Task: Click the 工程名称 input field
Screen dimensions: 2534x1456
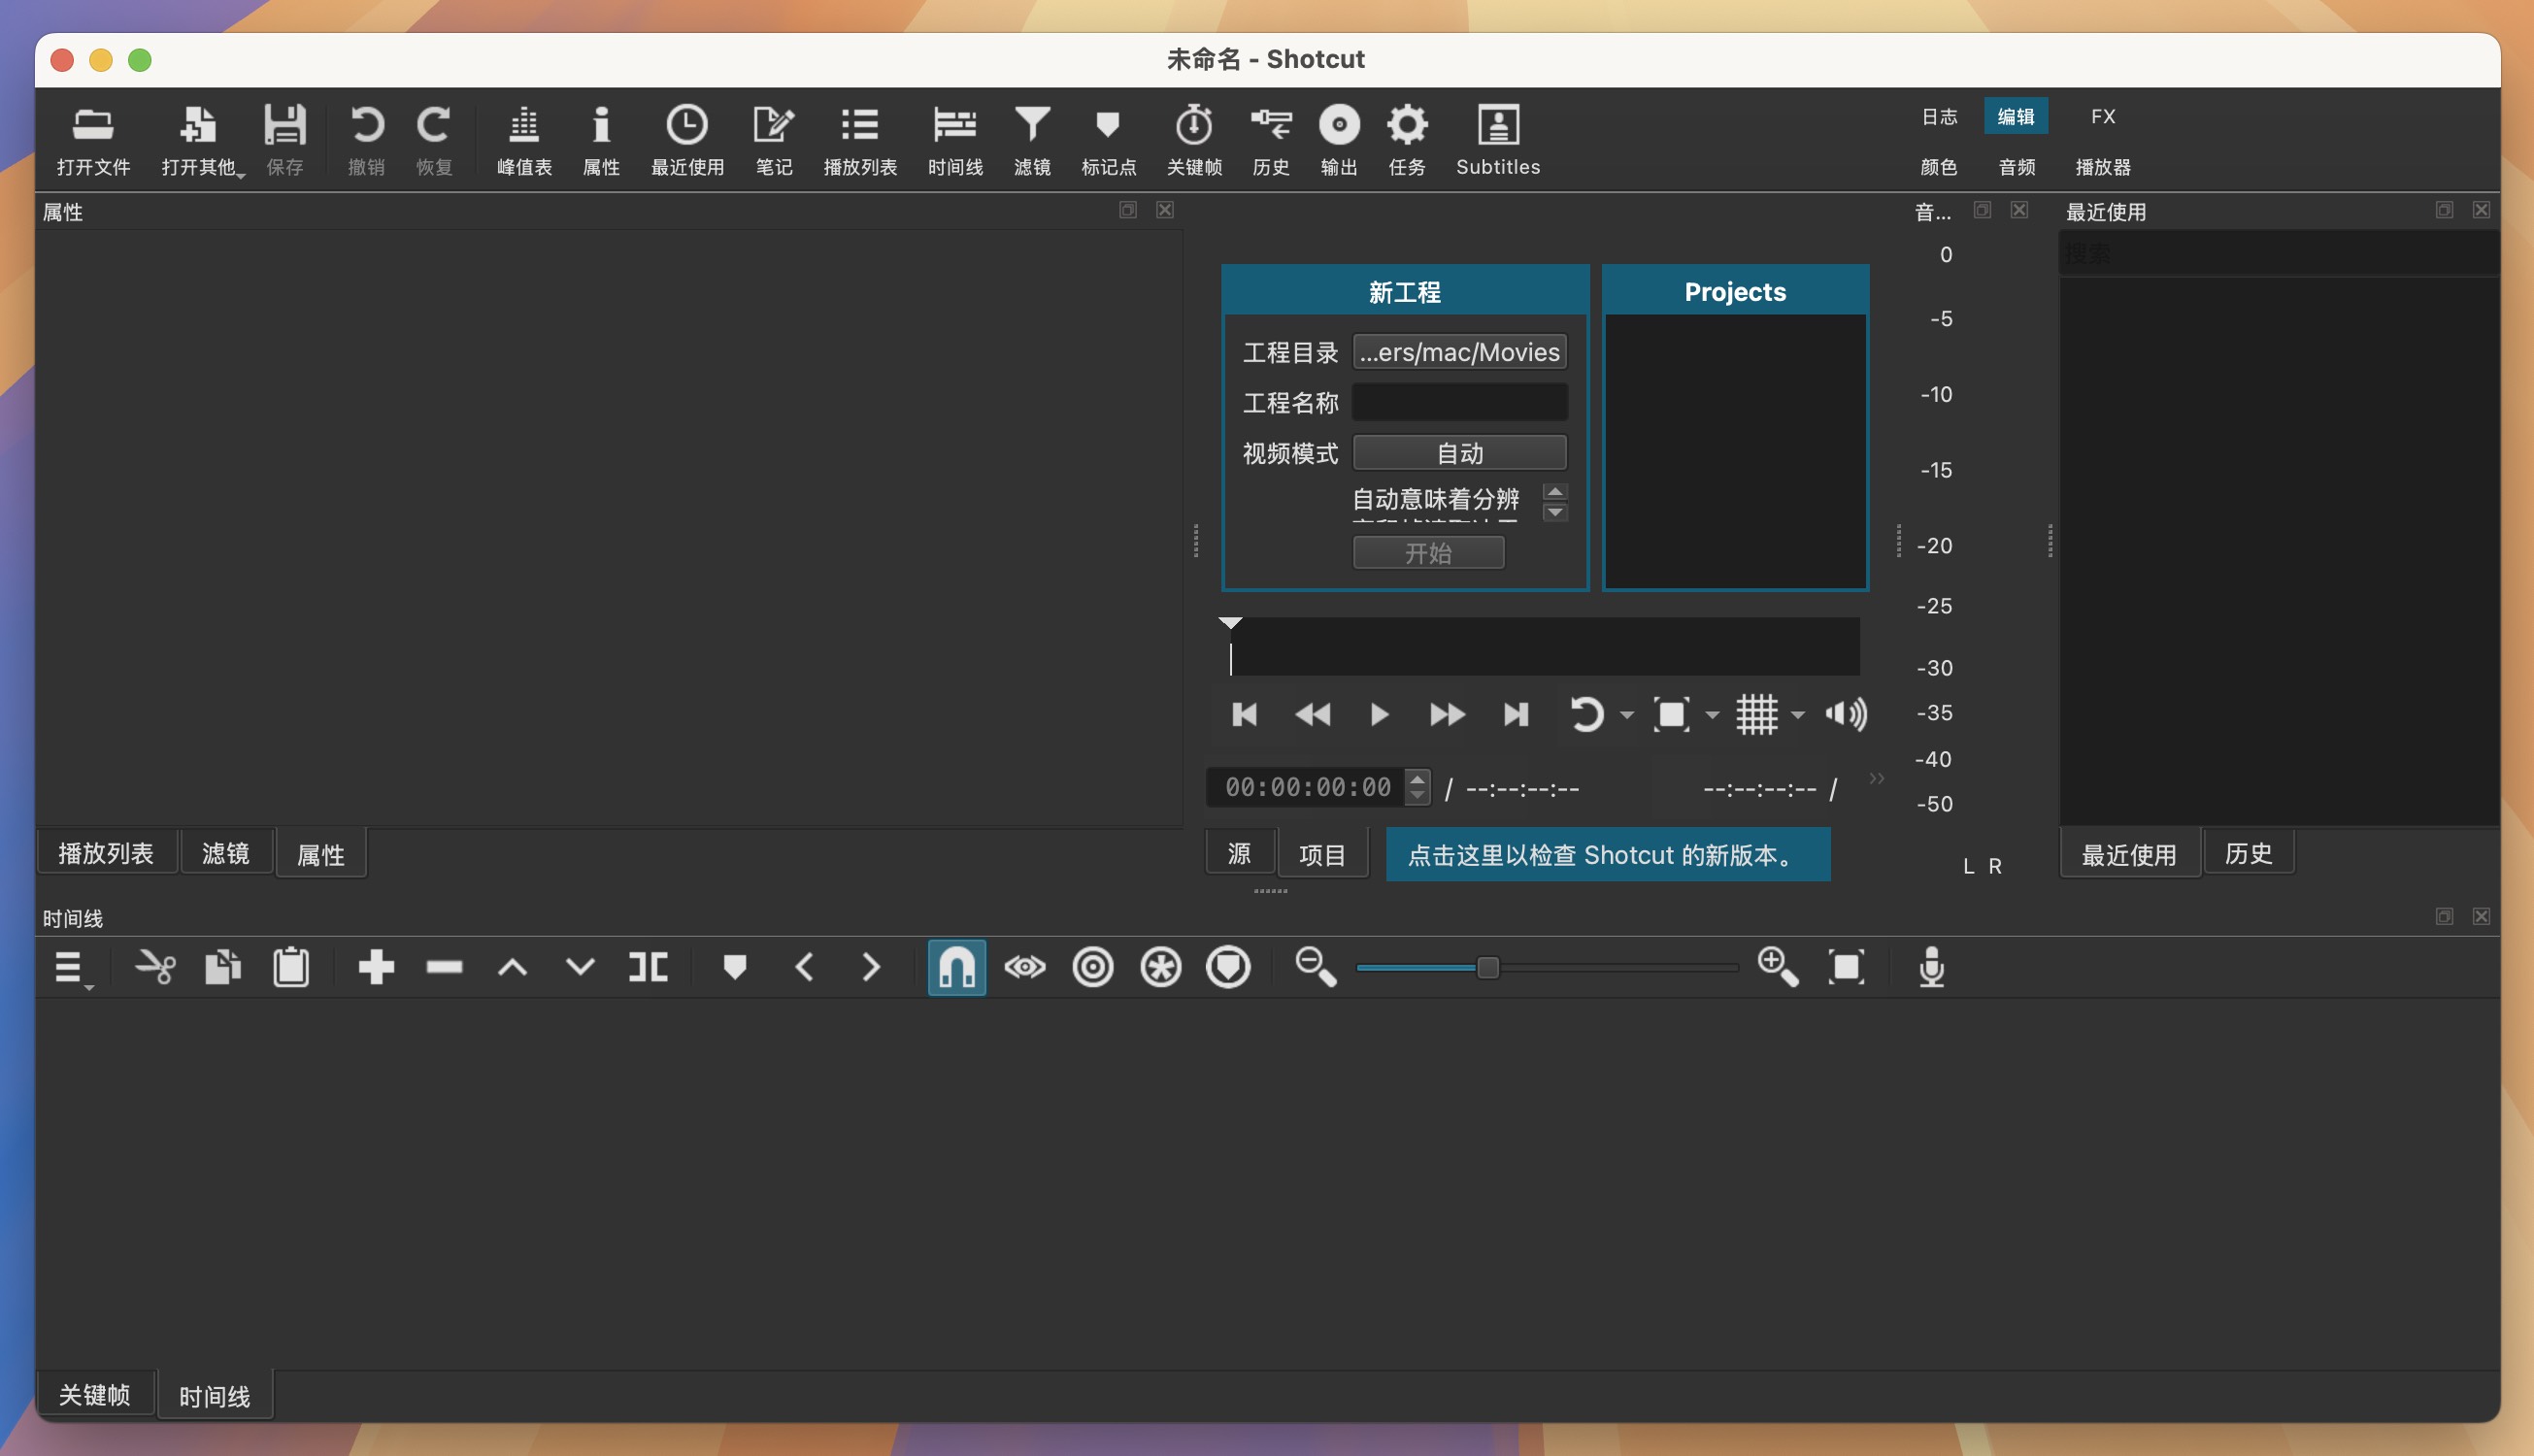Action: (x=1460, y=402)
